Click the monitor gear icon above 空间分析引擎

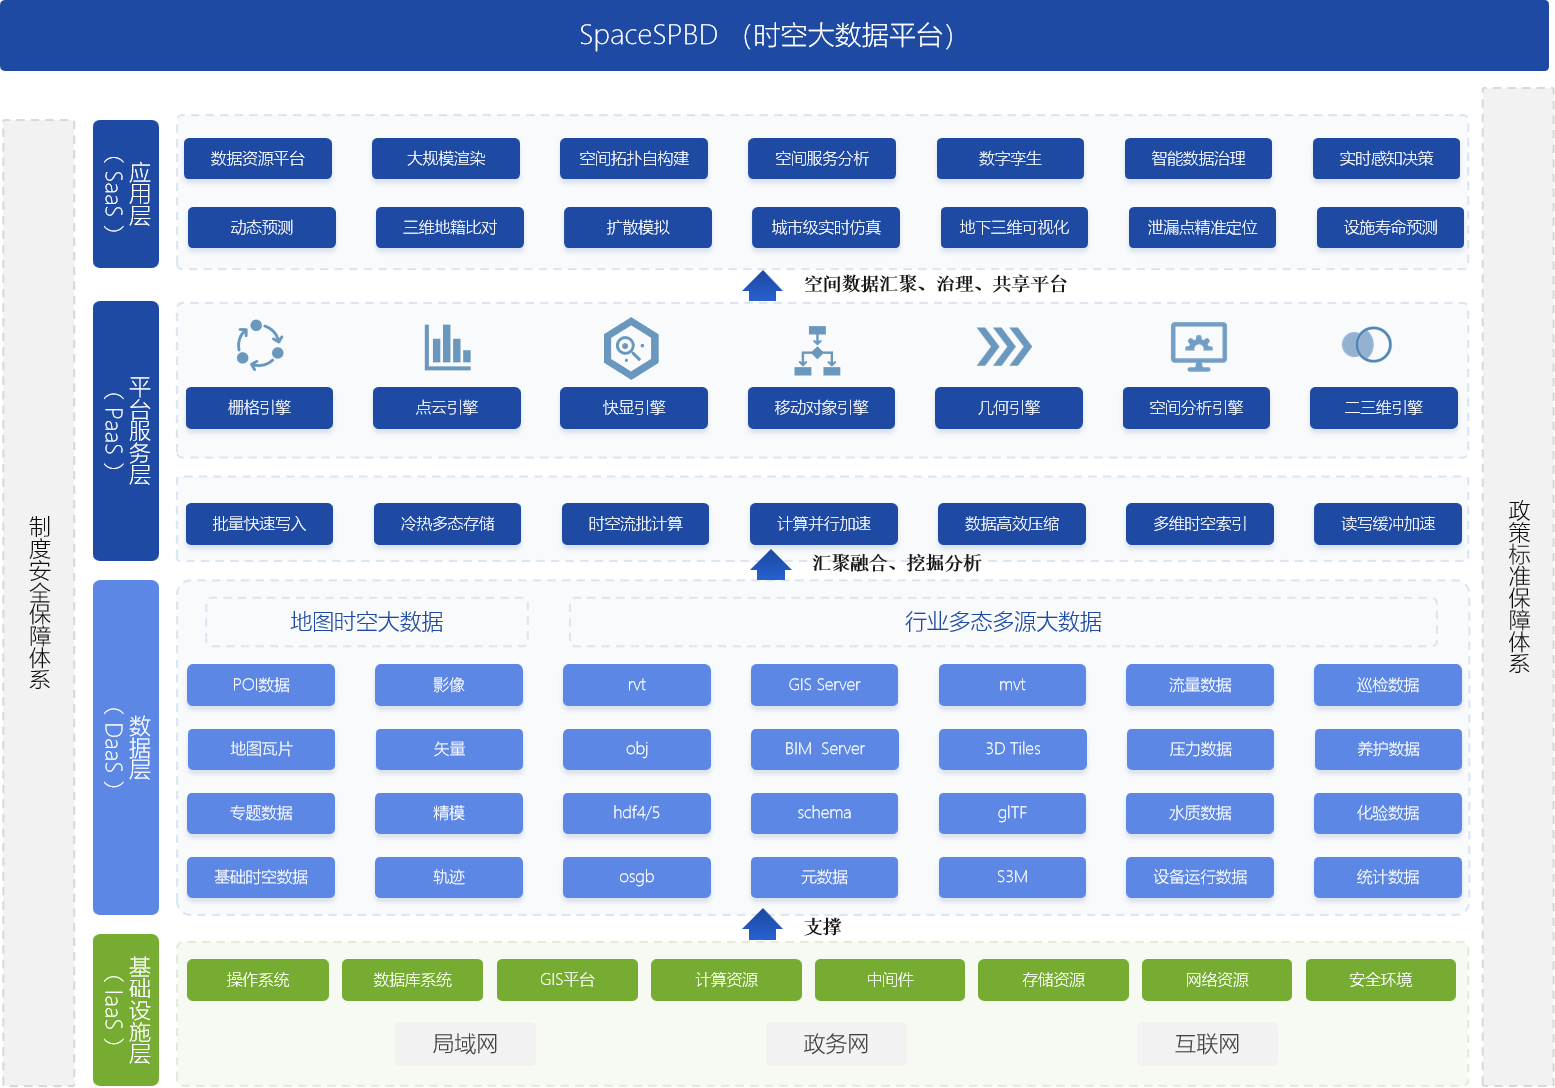pos(1199,346)
